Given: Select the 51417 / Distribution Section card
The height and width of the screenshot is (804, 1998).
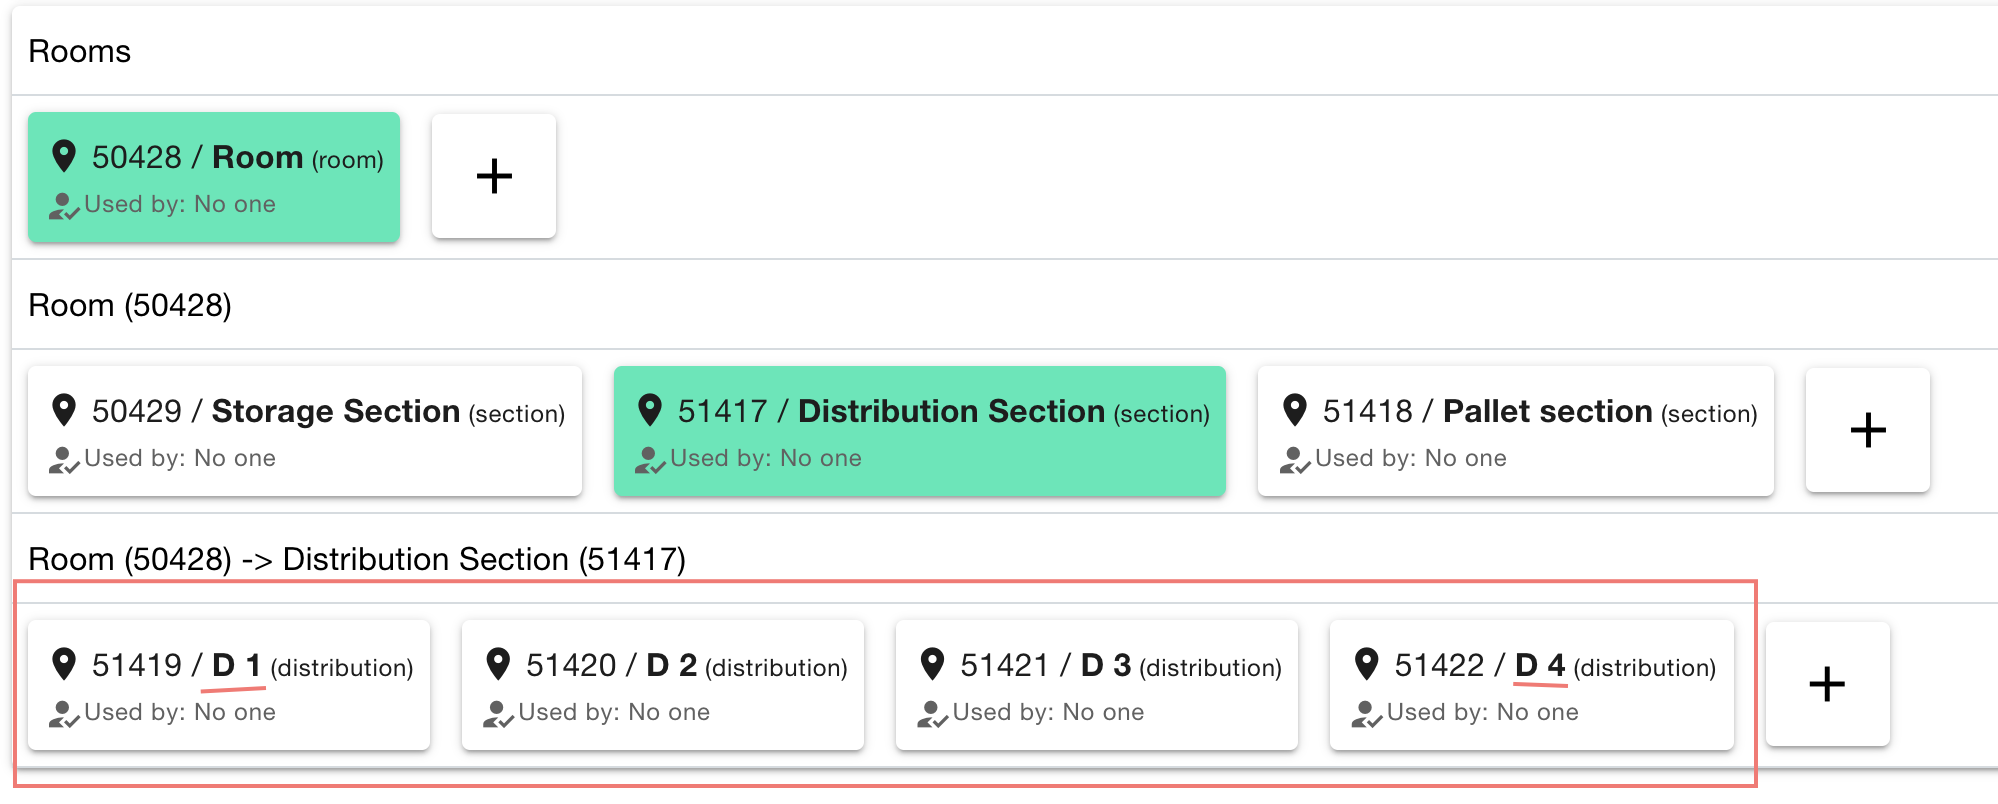Looking at the screenshot, I should pos(920,431).
